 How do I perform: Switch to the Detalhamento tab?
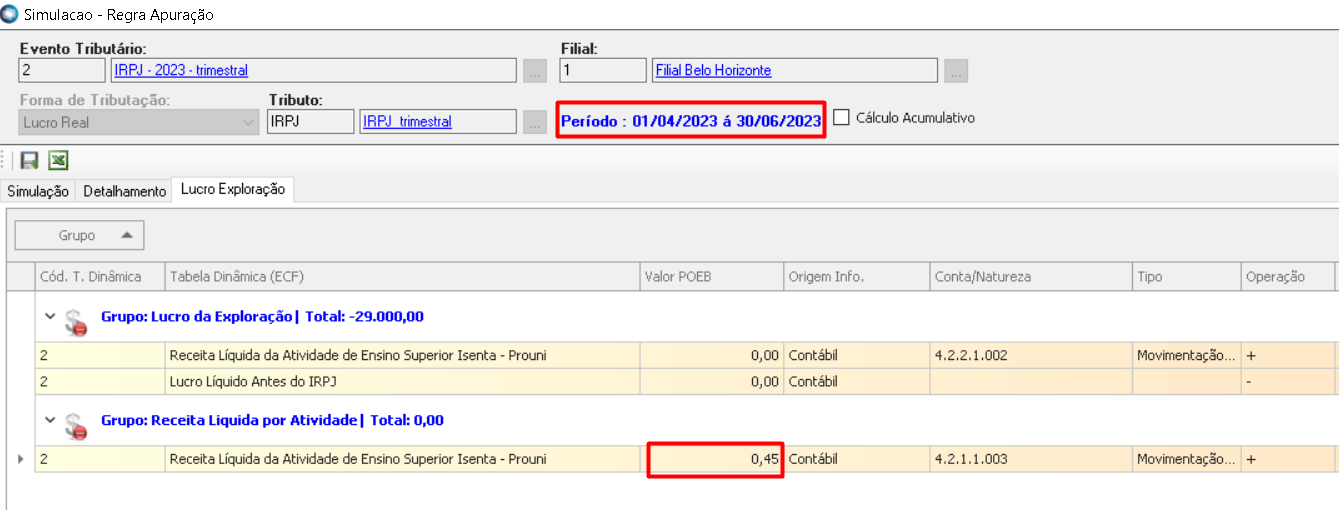pyautogui.click(x=124, y=191)
